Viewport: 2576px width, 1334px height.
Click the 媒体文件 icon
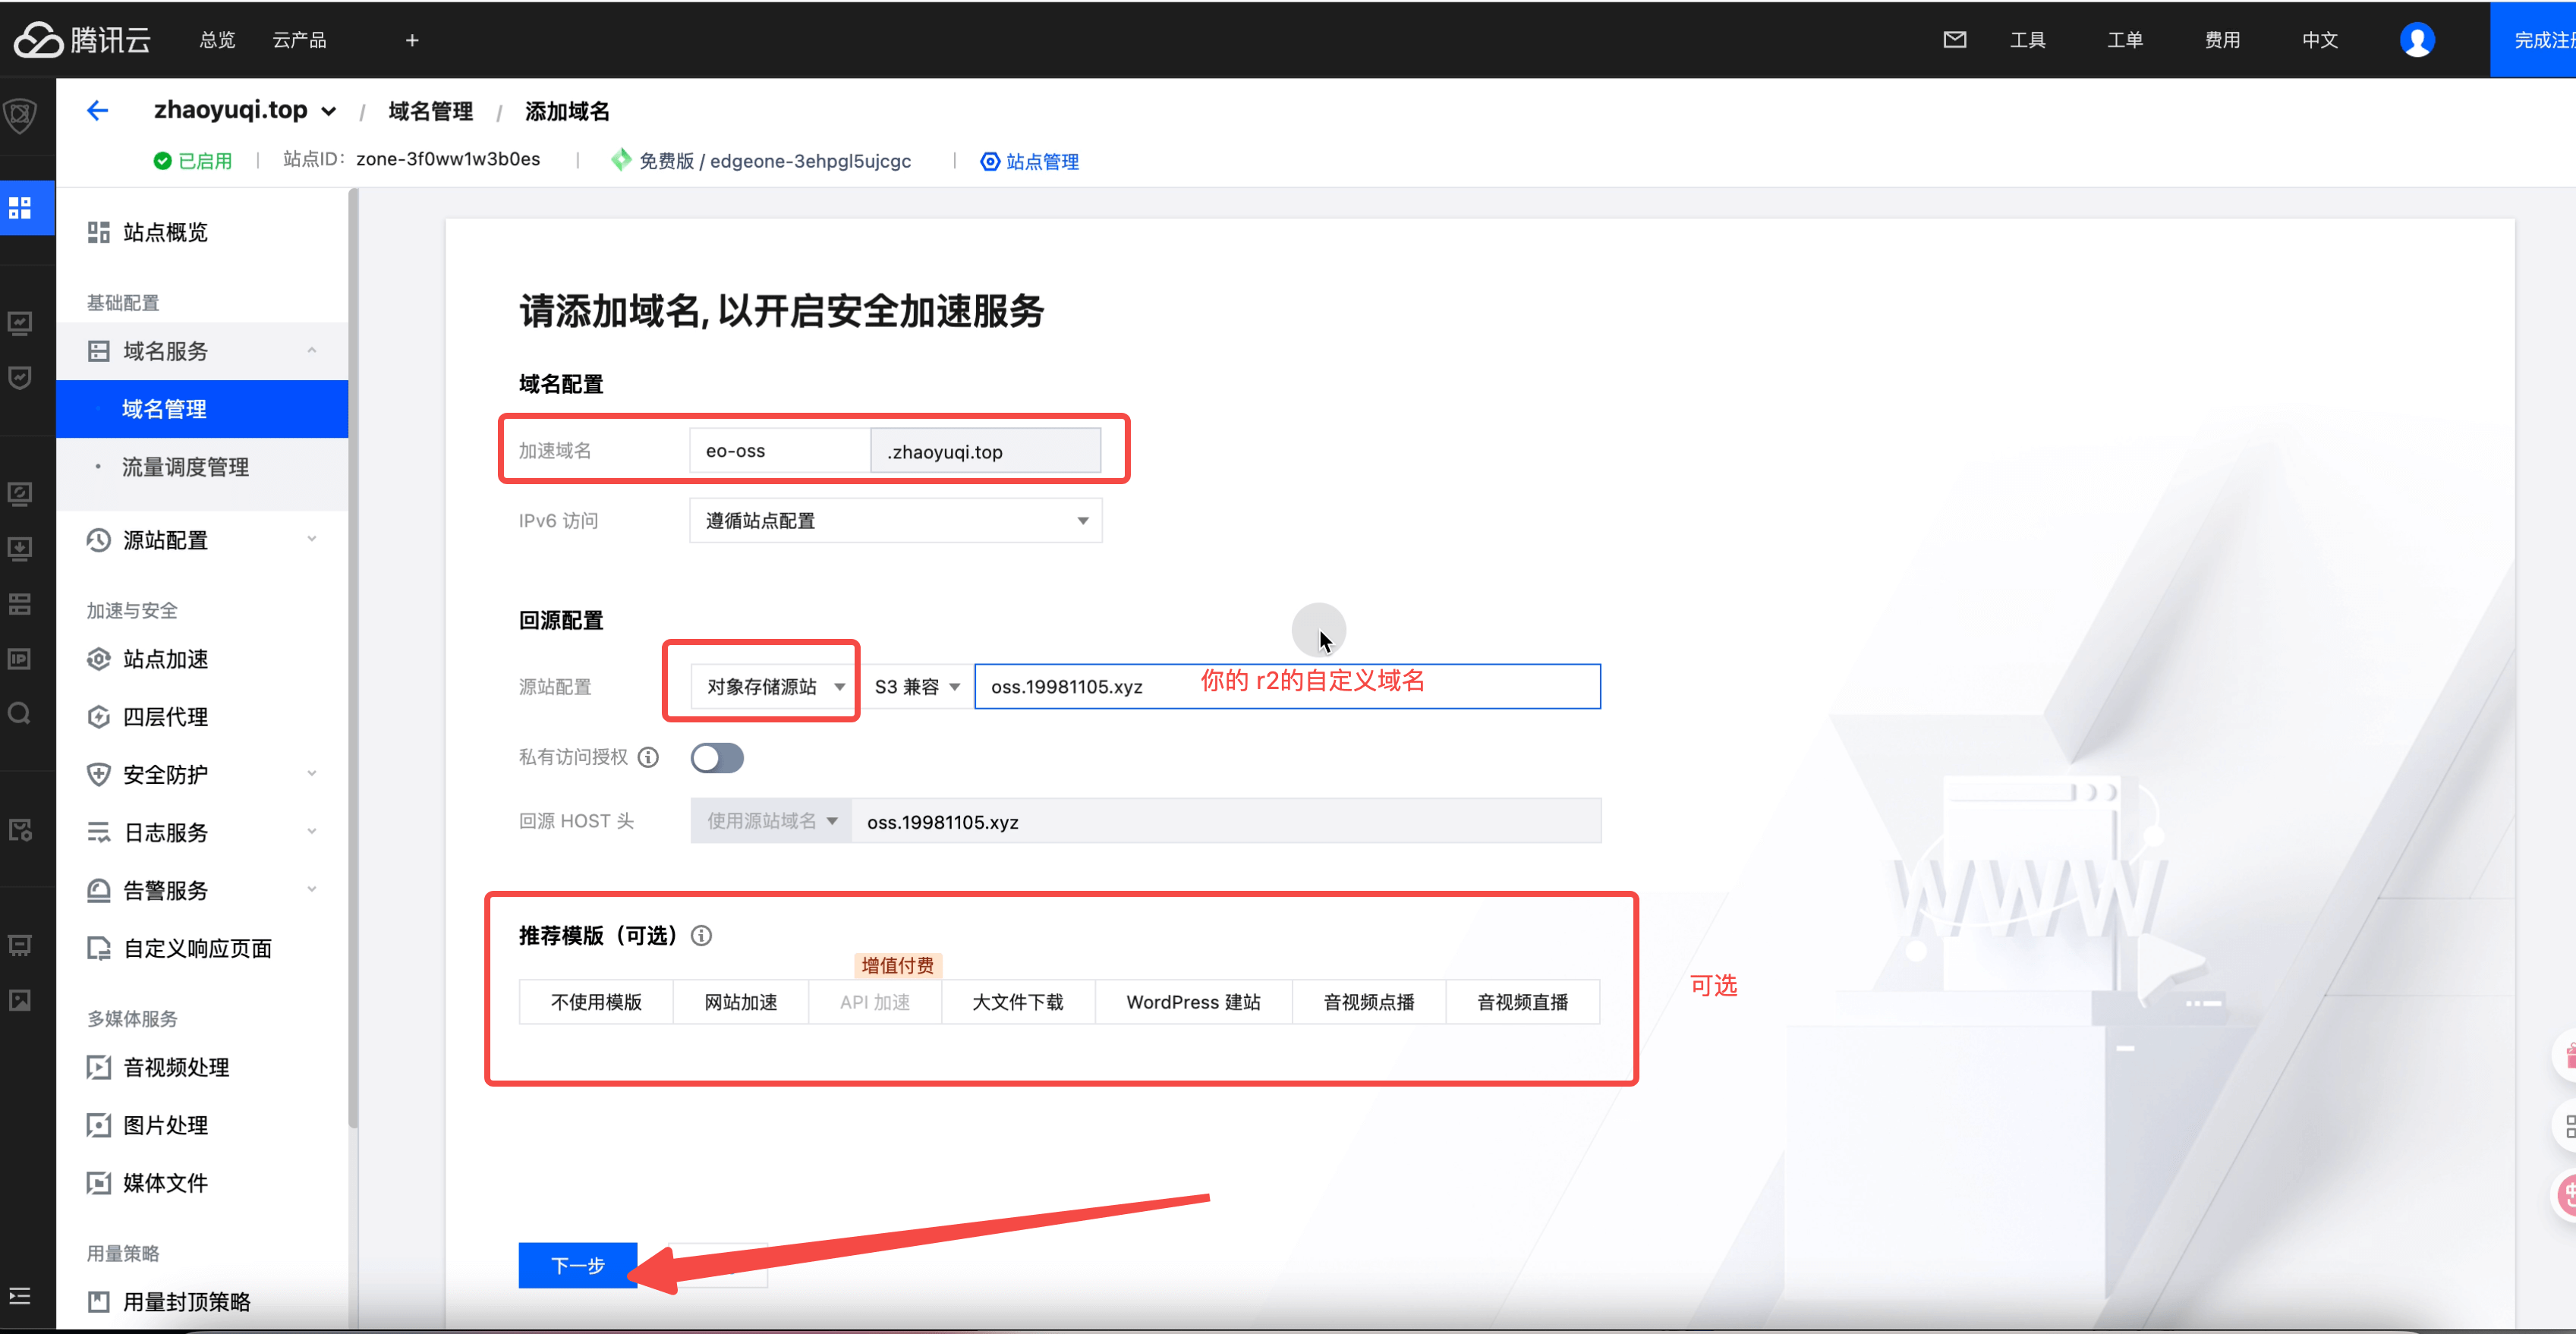click(x=98, y=1183)
